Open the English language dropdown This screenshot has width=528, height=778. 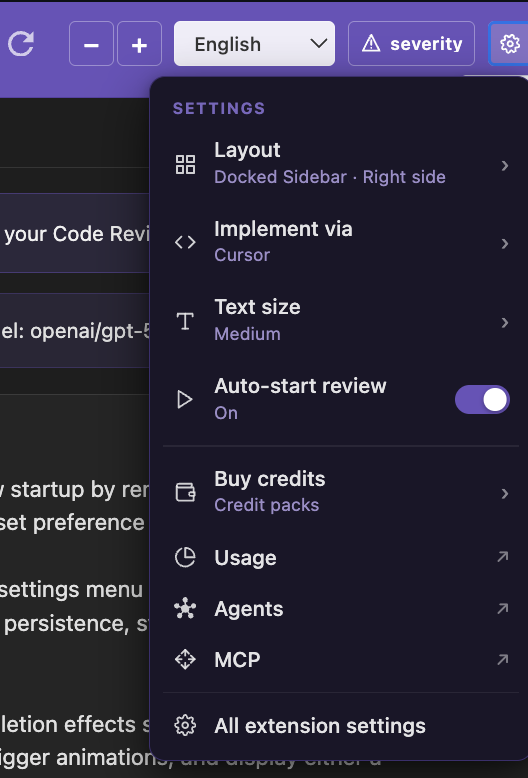click(x=254, y=44)
